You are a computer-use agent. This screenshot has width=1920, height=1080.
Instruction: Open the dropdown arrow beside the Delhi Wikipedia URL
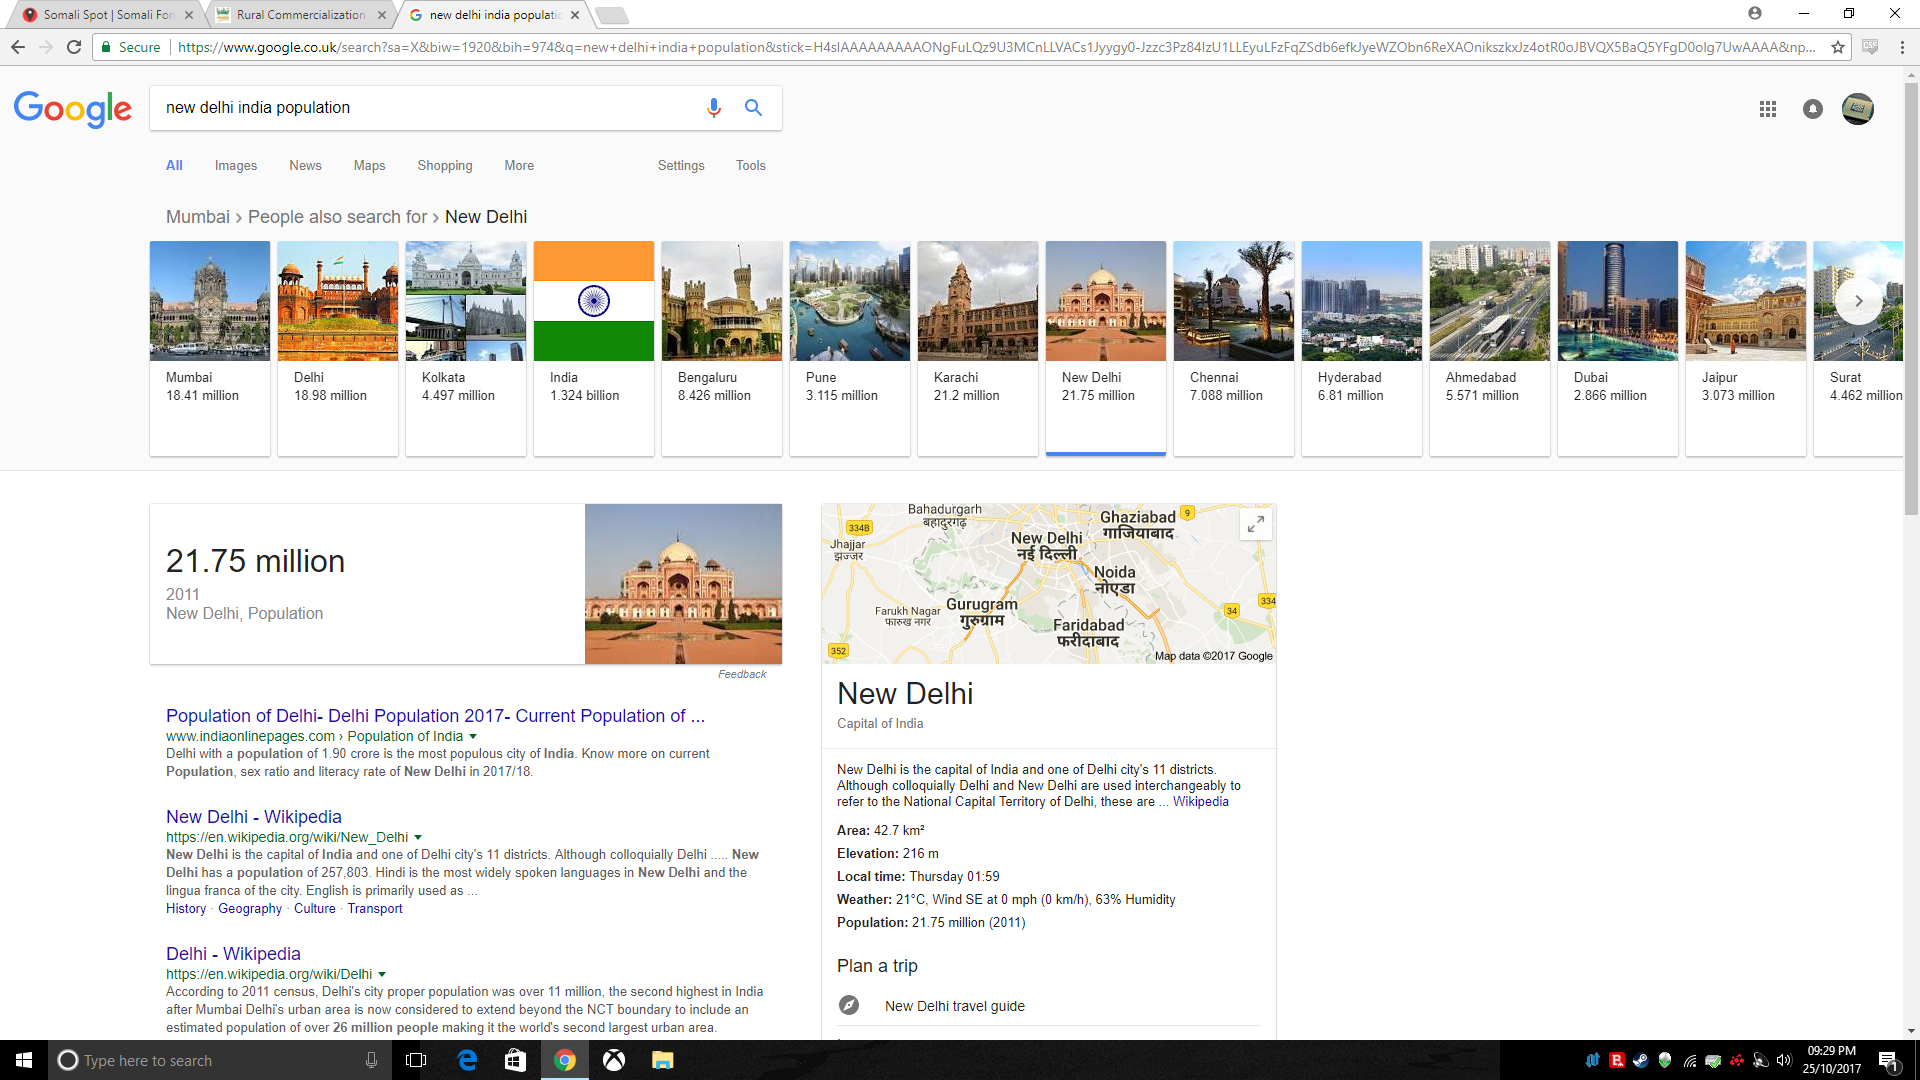tap(382, 975)
